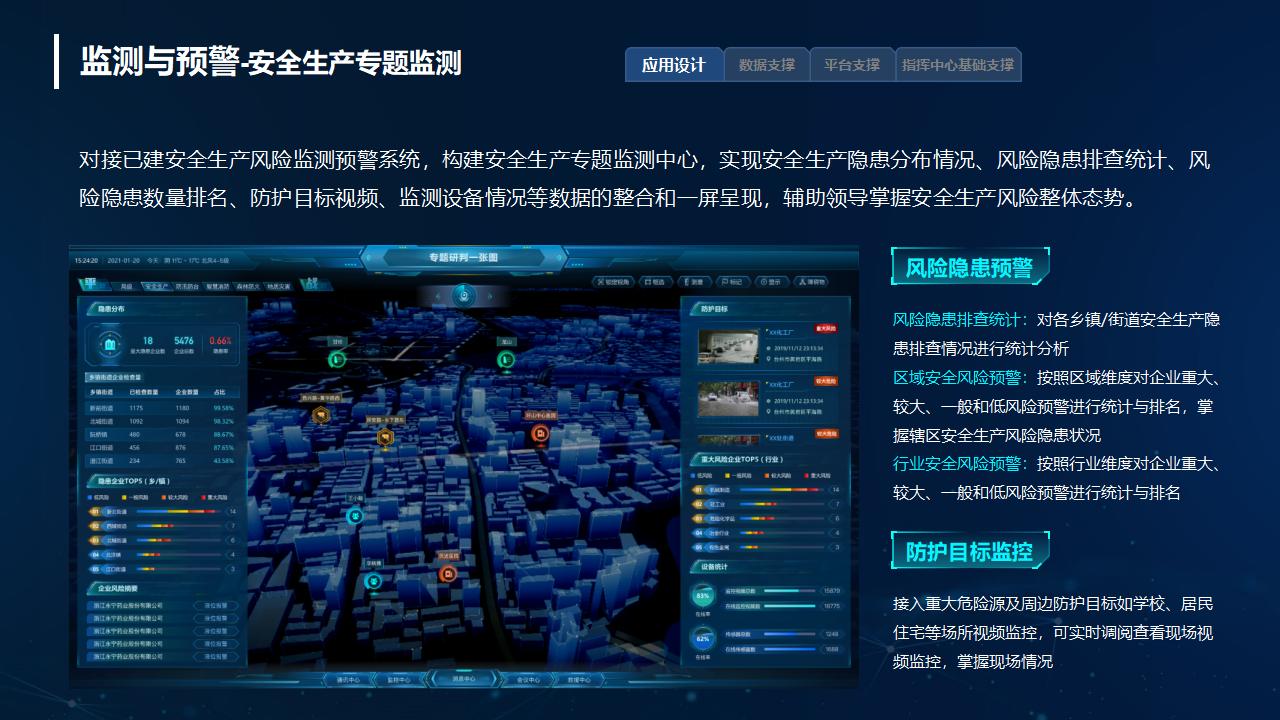
Task: Click rank 04 badge in 重大风险企业TOP5
Action: (697, 533)
